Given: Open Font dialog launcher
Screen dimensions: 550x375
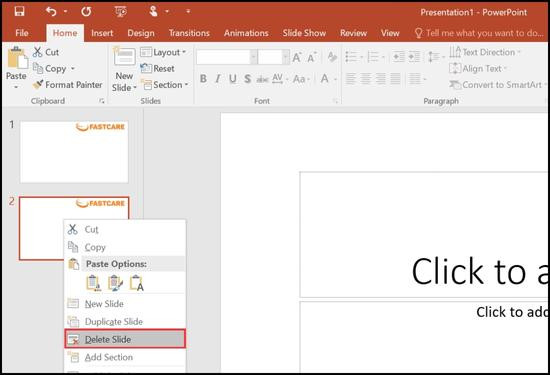Looking at the screenshot, I should pyautogui.click(x=335, y=101).
